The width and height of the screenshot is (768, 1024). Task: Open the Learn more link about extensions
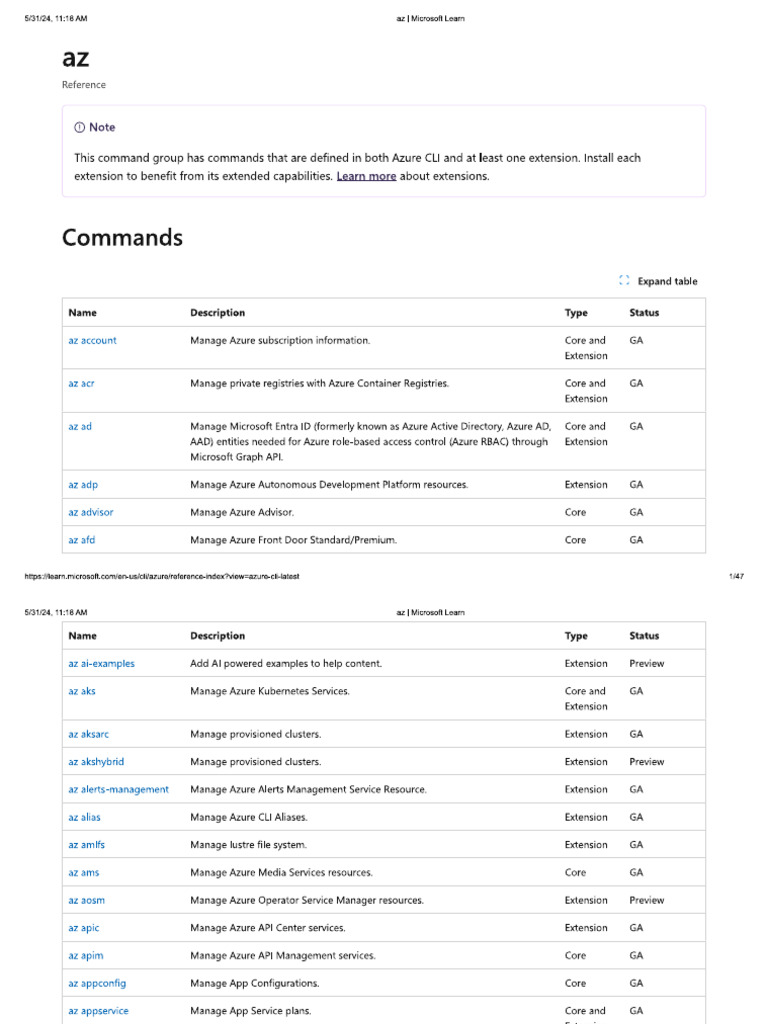366,176
